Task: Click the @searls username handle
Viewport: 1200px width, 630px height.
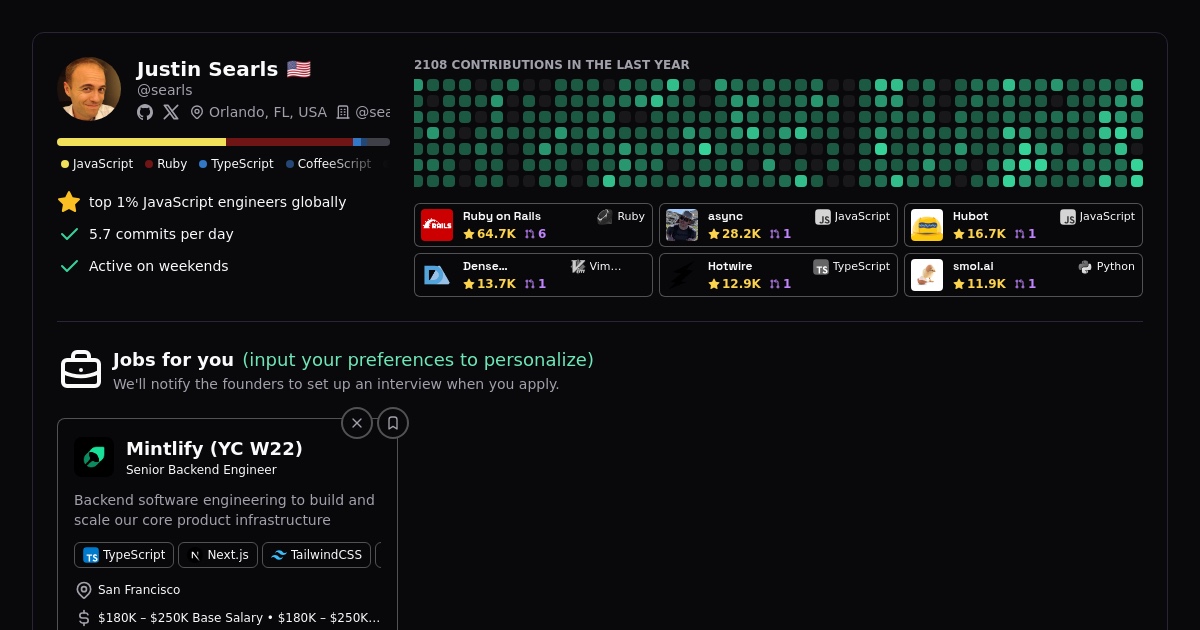Action: pos(165,90)
